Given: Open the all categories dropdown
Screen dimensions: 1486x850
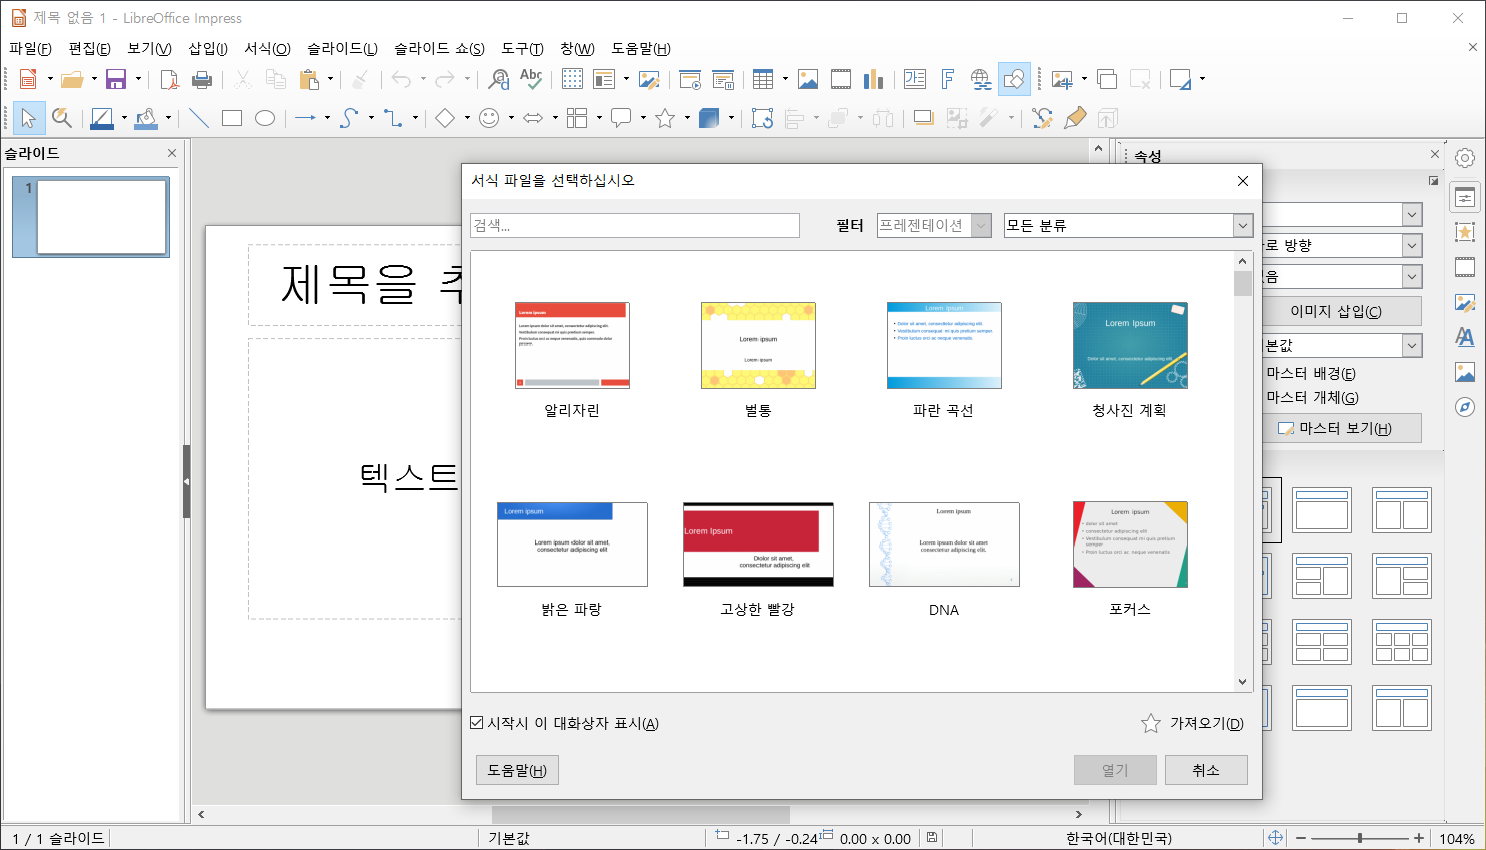Looking at the screenshot, I should coord(1243,225).
